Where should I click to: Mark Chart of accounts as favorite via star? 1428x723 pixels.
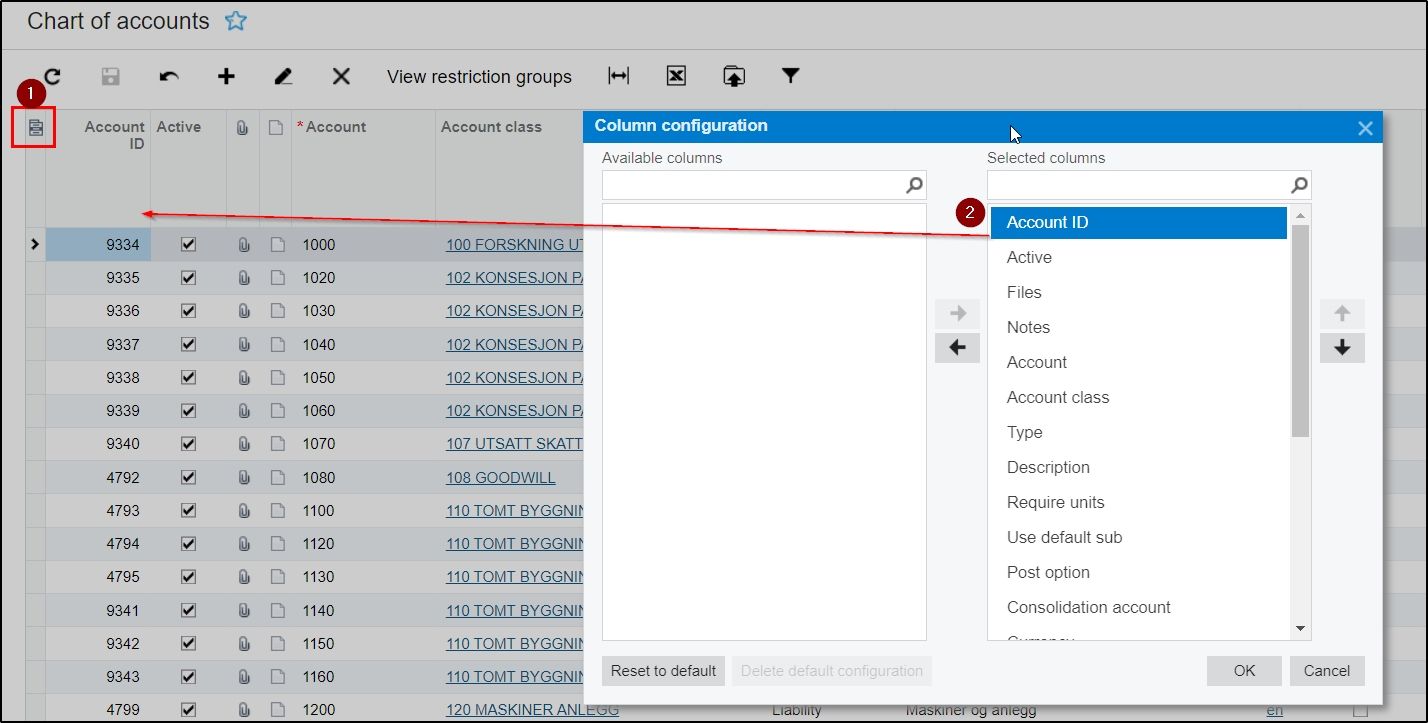(x=236, y=20)
